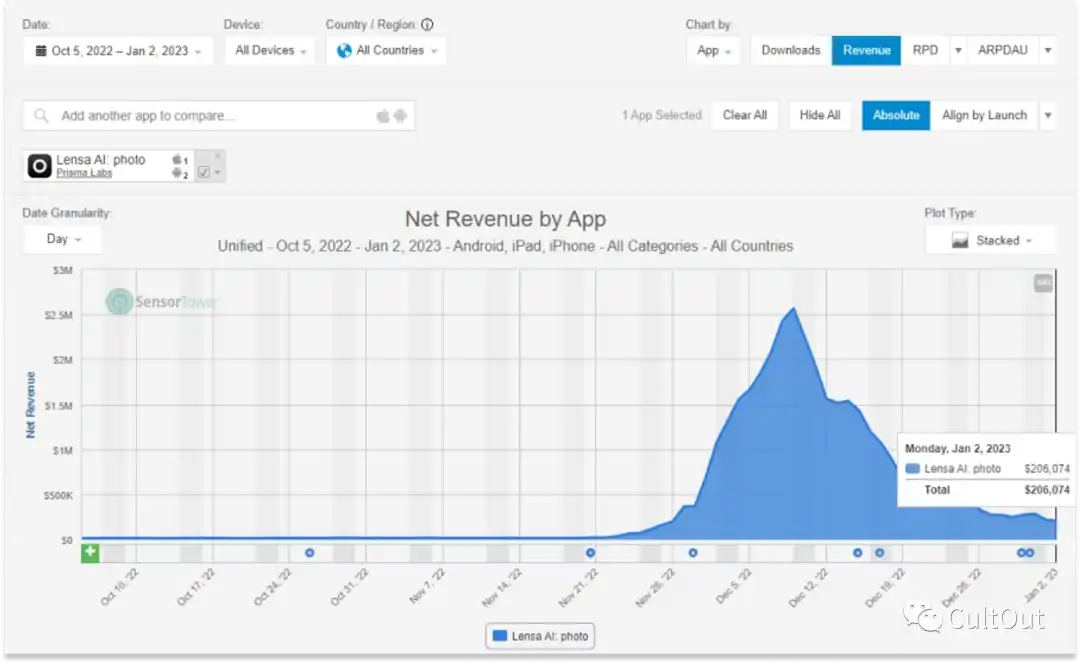Select the RPD chart tab
This screenshot has height=664, width=1080.
point(925,50)
